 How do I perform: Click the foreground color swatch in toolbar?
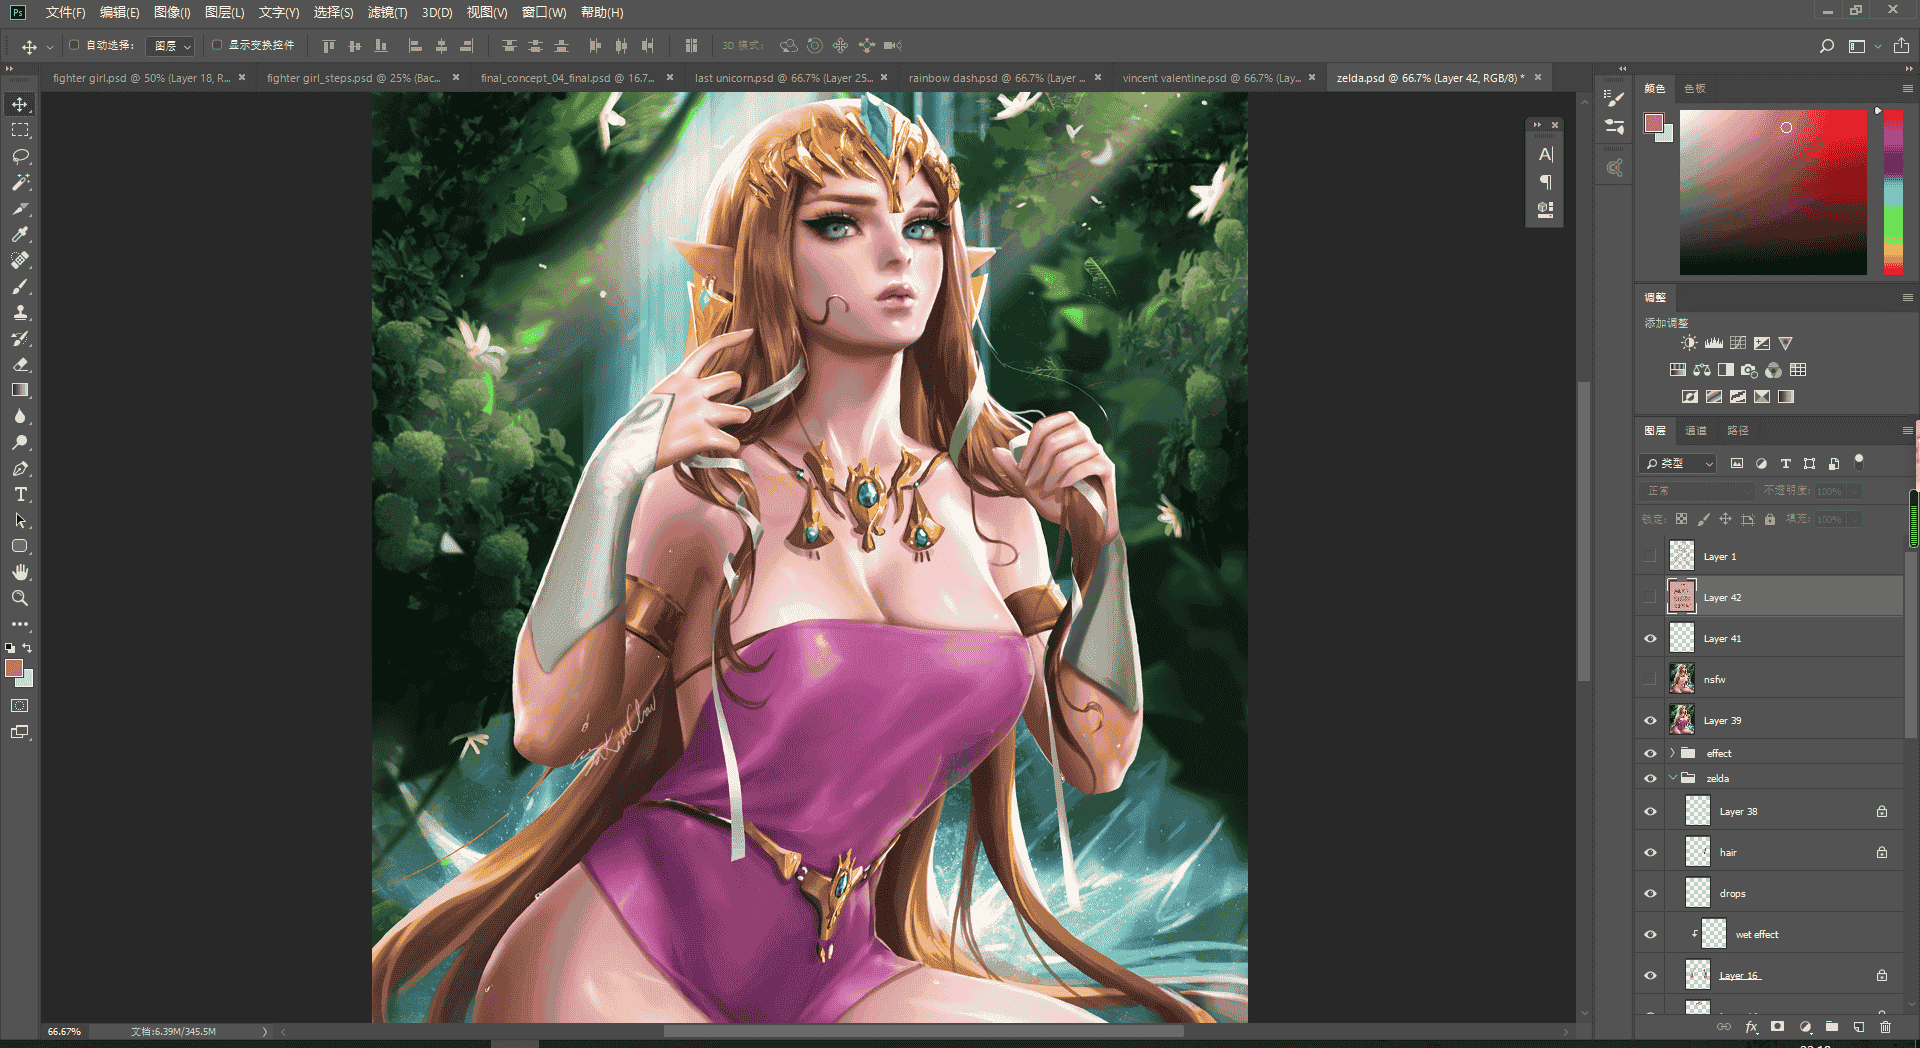[x=13, y=668]
